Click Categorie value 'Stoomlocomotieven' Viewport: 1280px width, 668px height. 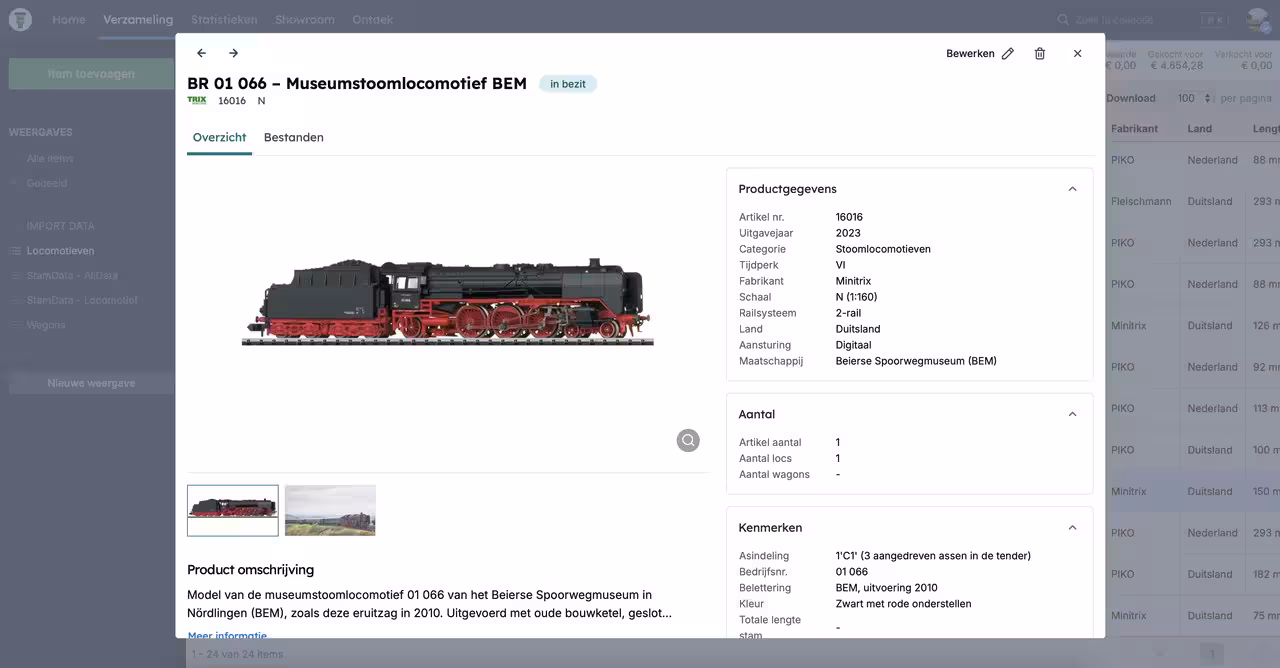click(x=883, y=249)
